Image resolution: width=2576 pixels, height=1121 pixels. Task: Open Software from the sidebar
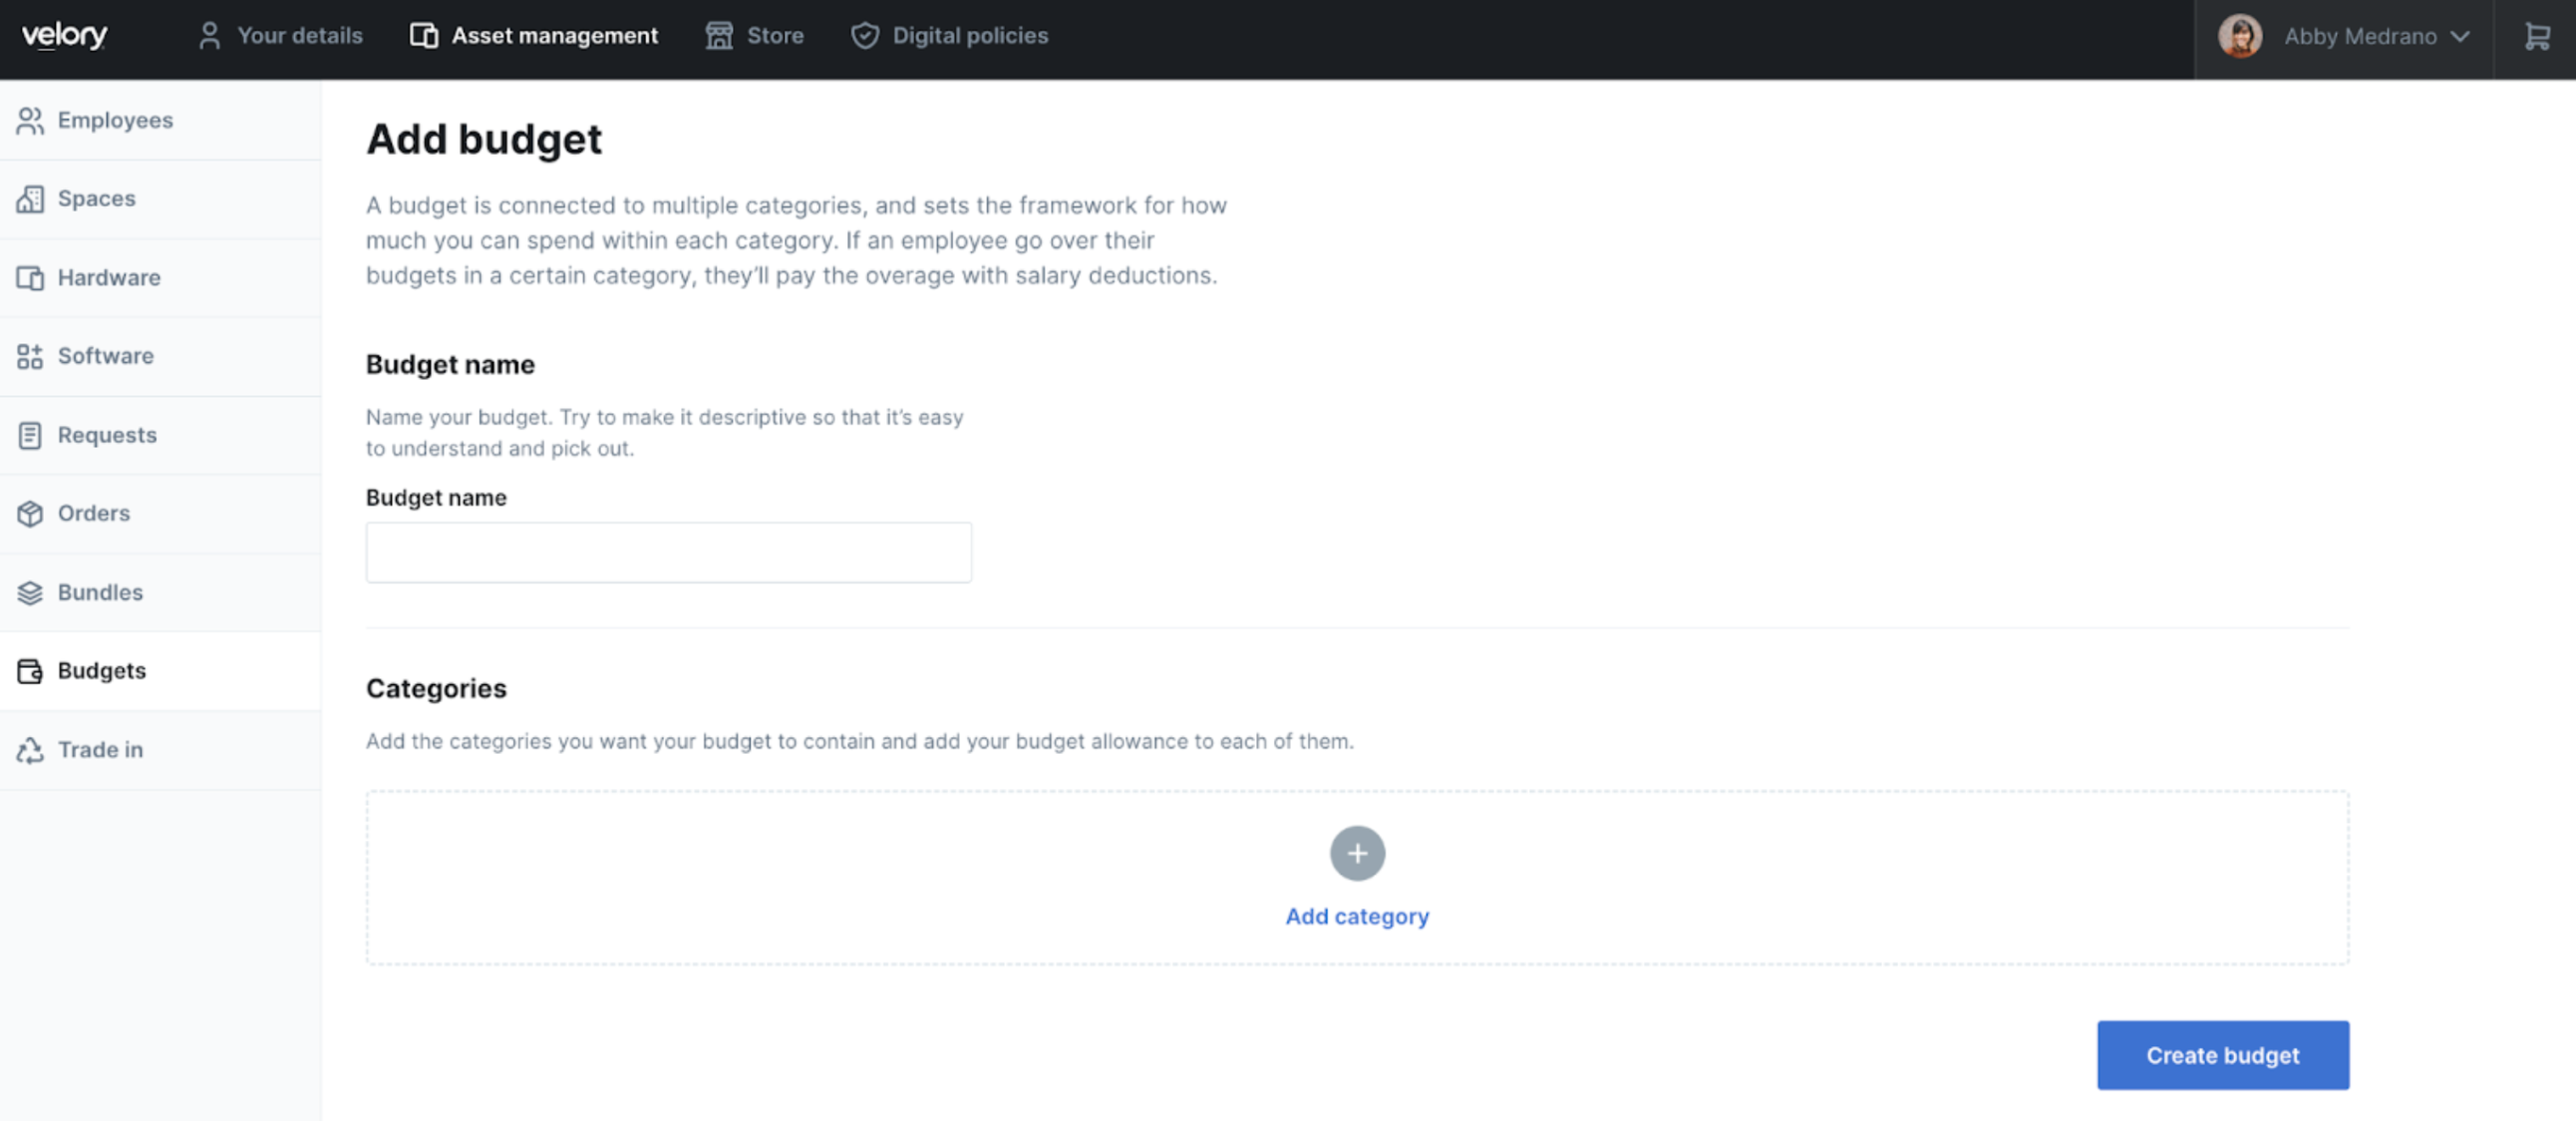[160, 356]
